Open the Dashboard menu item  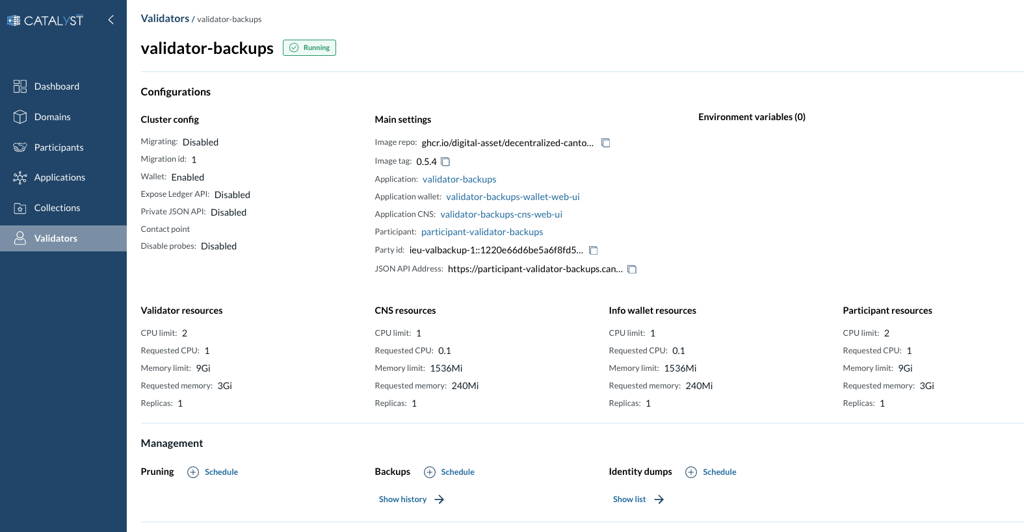tap(56, 87)
